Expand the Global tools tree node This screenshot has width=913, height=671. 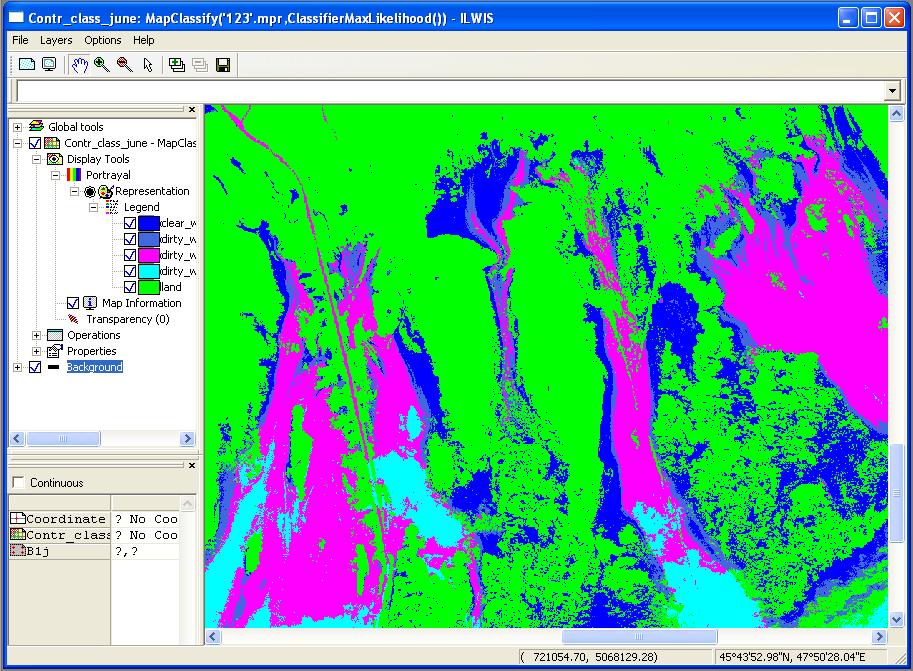tap(17, 127)
